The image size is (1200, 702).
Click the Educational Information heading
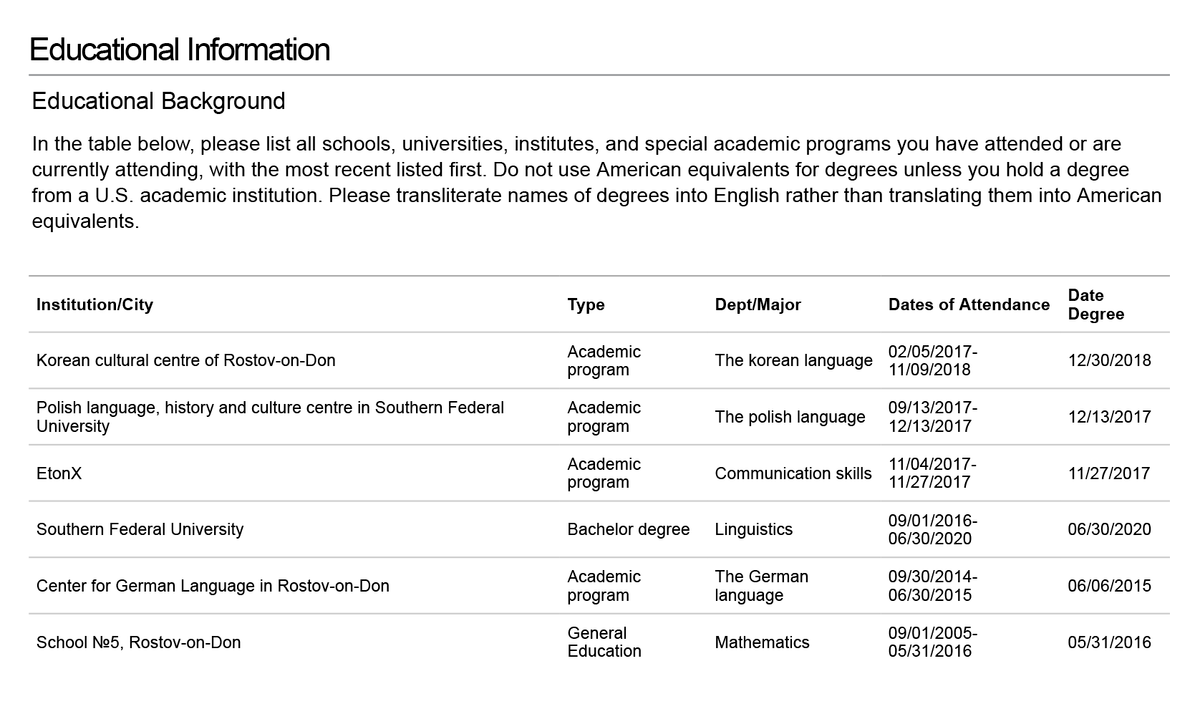coord(180,49)
